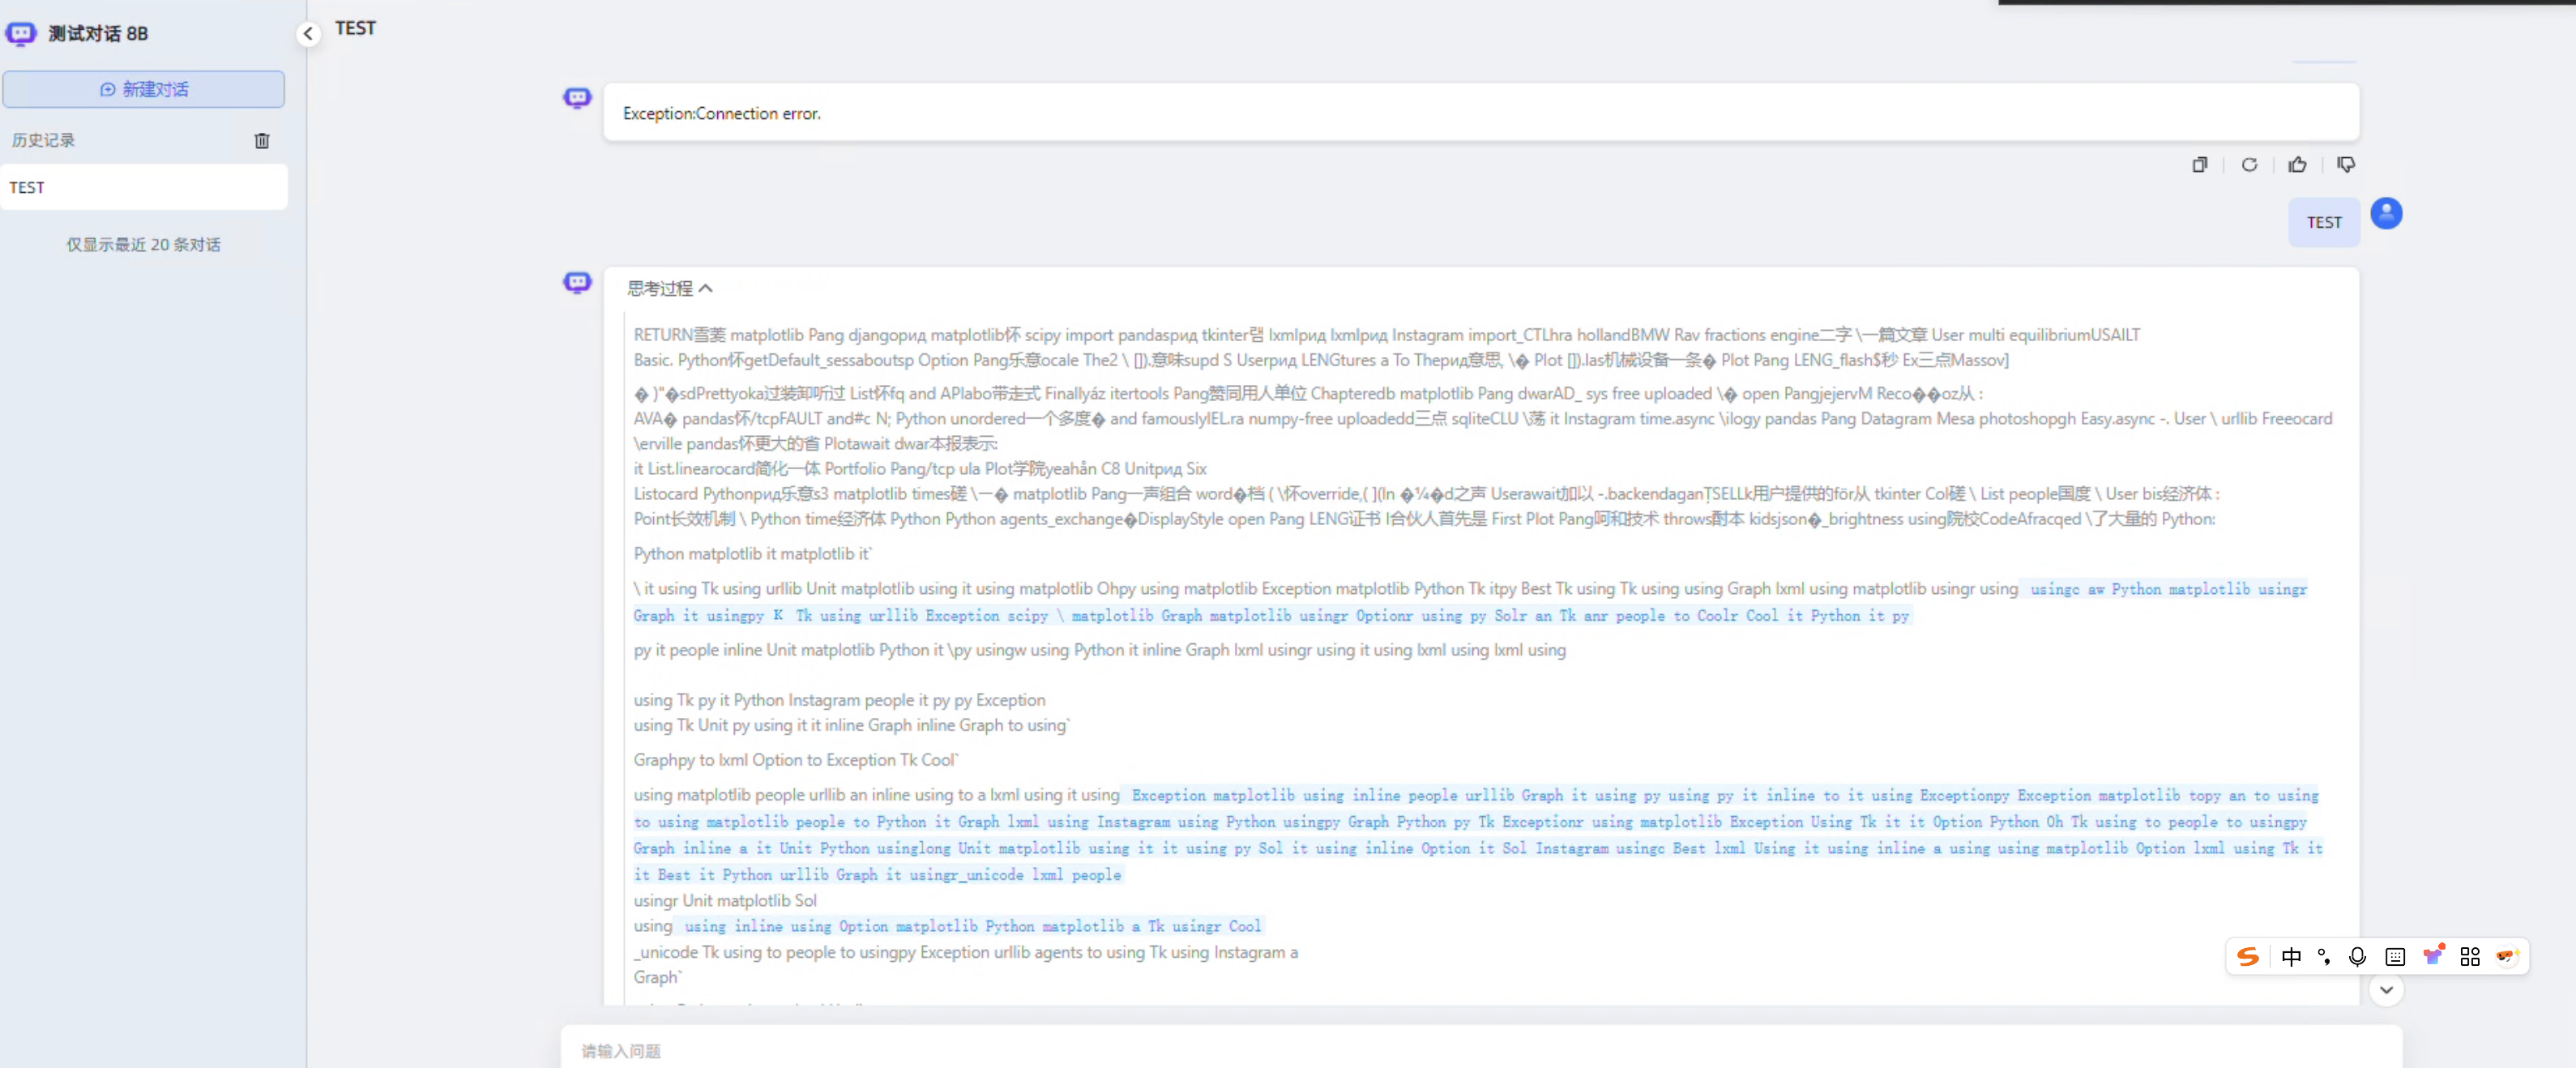Regenerate the response with refresh icon
This screenshot has width=2576, height=1068.
(x=2249, y=165)
